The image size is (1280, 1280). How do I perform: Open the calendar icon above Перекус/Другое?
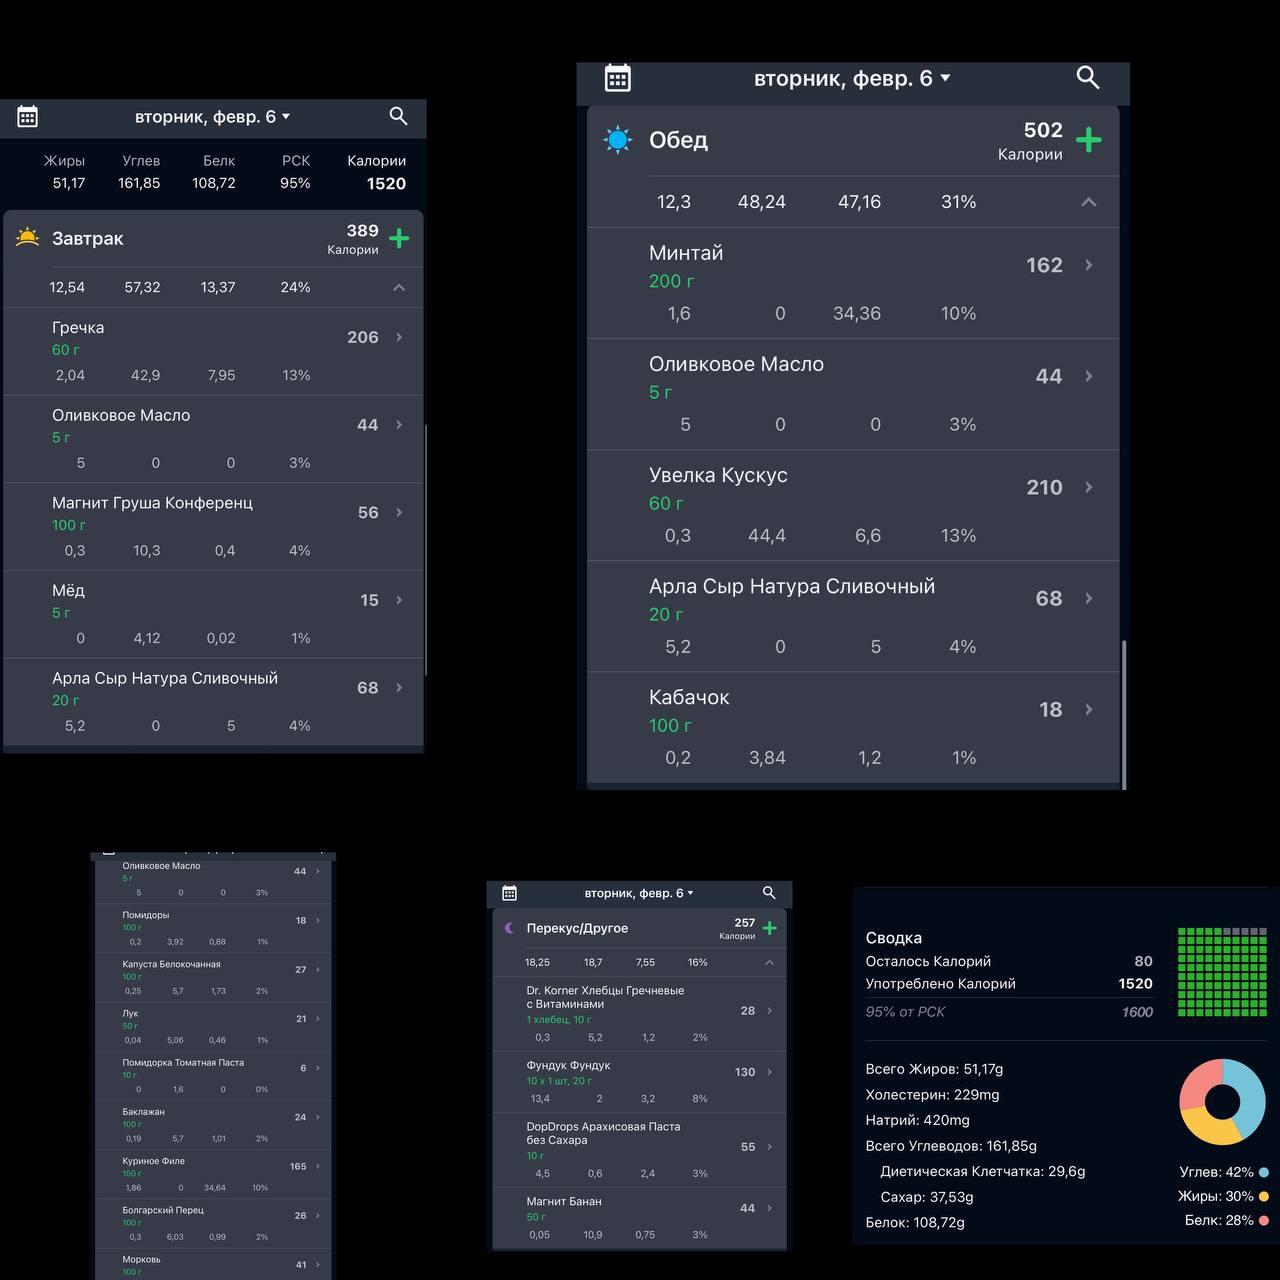509,893
